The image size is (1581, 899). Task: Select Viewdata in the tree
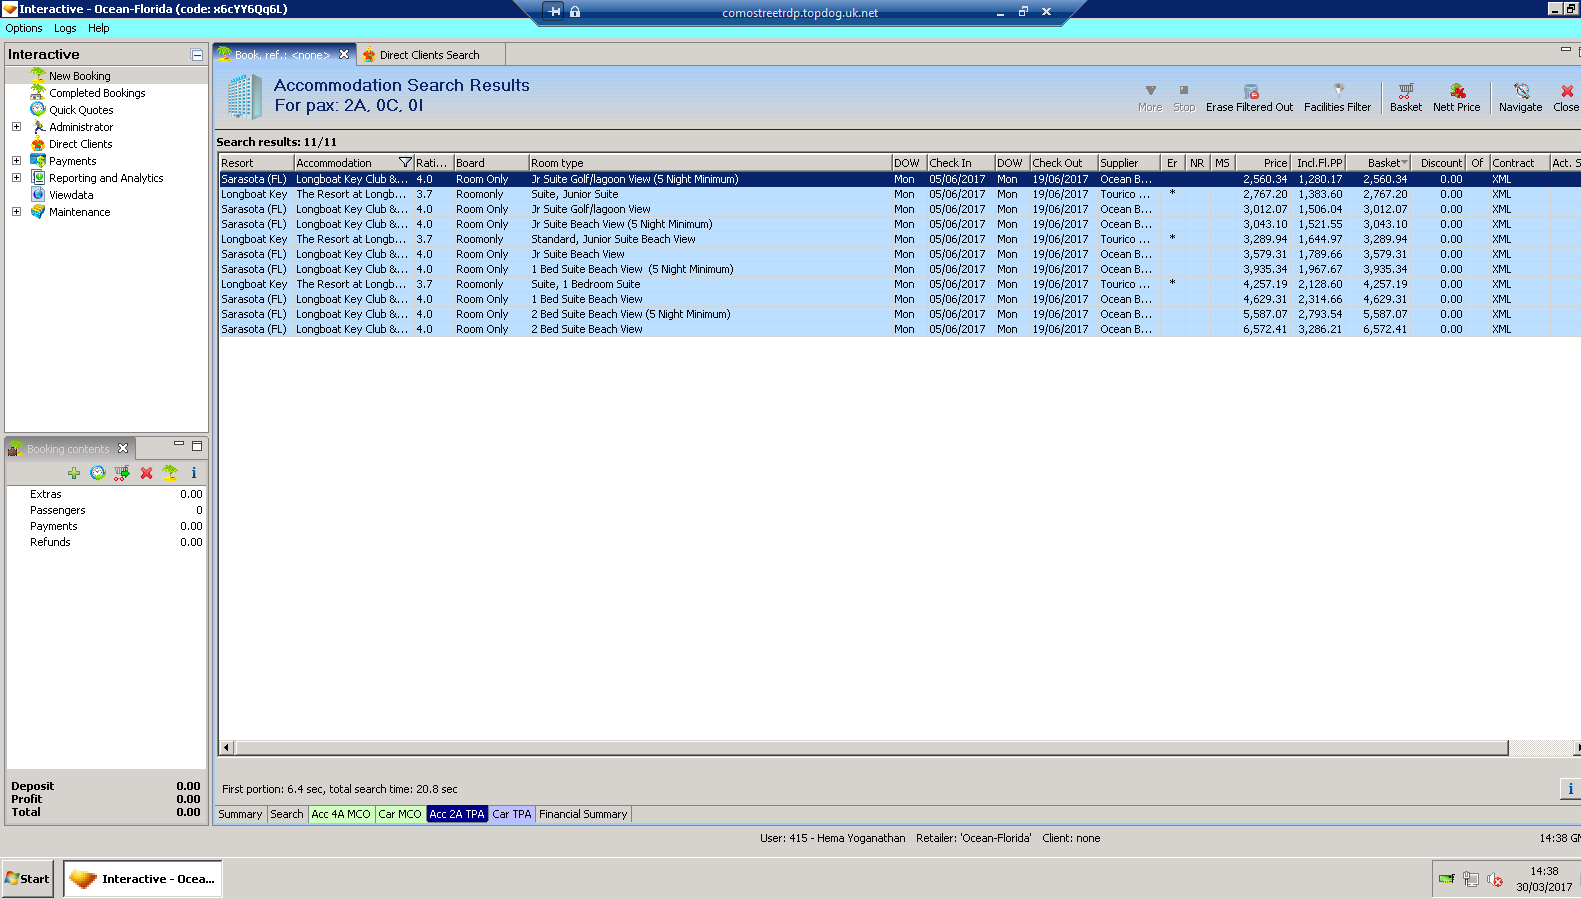tap(71, 195)
